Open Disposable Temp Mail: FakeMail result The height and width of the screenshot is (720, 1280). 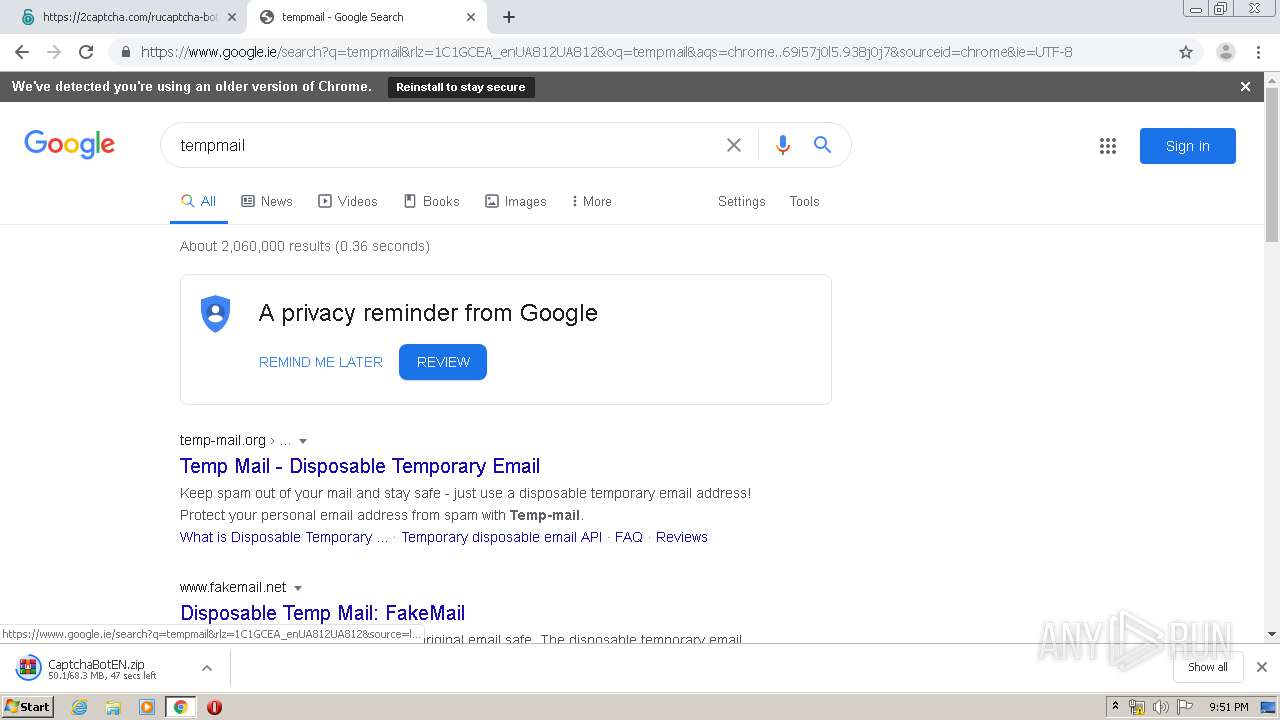pyautogui.click(x=323, y=613)
